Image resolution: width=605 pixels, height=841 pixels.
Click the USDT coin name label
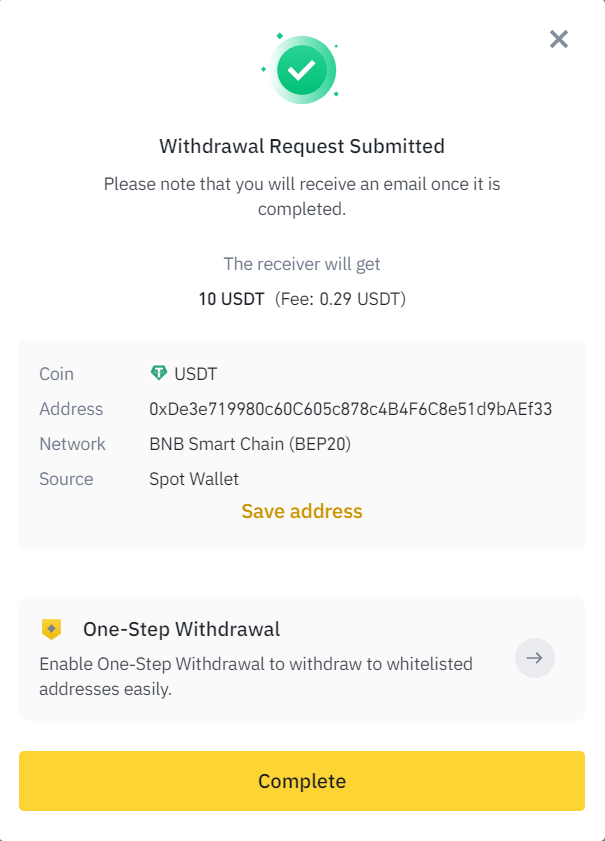click(x=196, y=374)
